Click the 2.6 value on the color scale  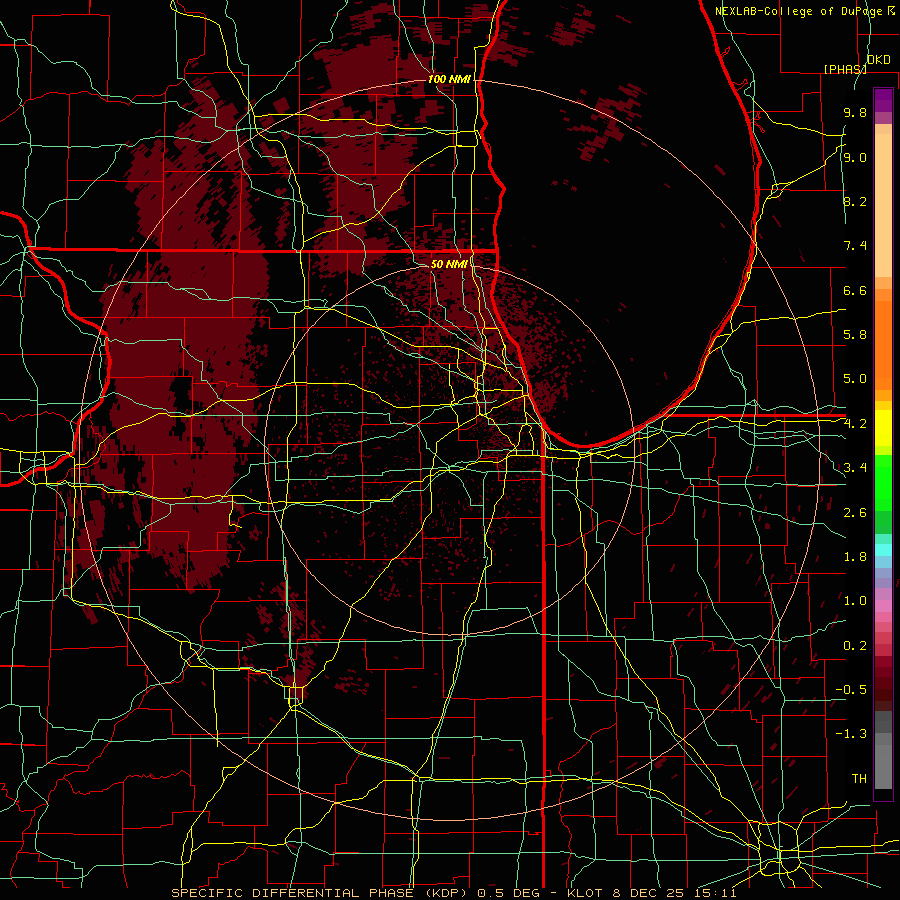[855, 513]
